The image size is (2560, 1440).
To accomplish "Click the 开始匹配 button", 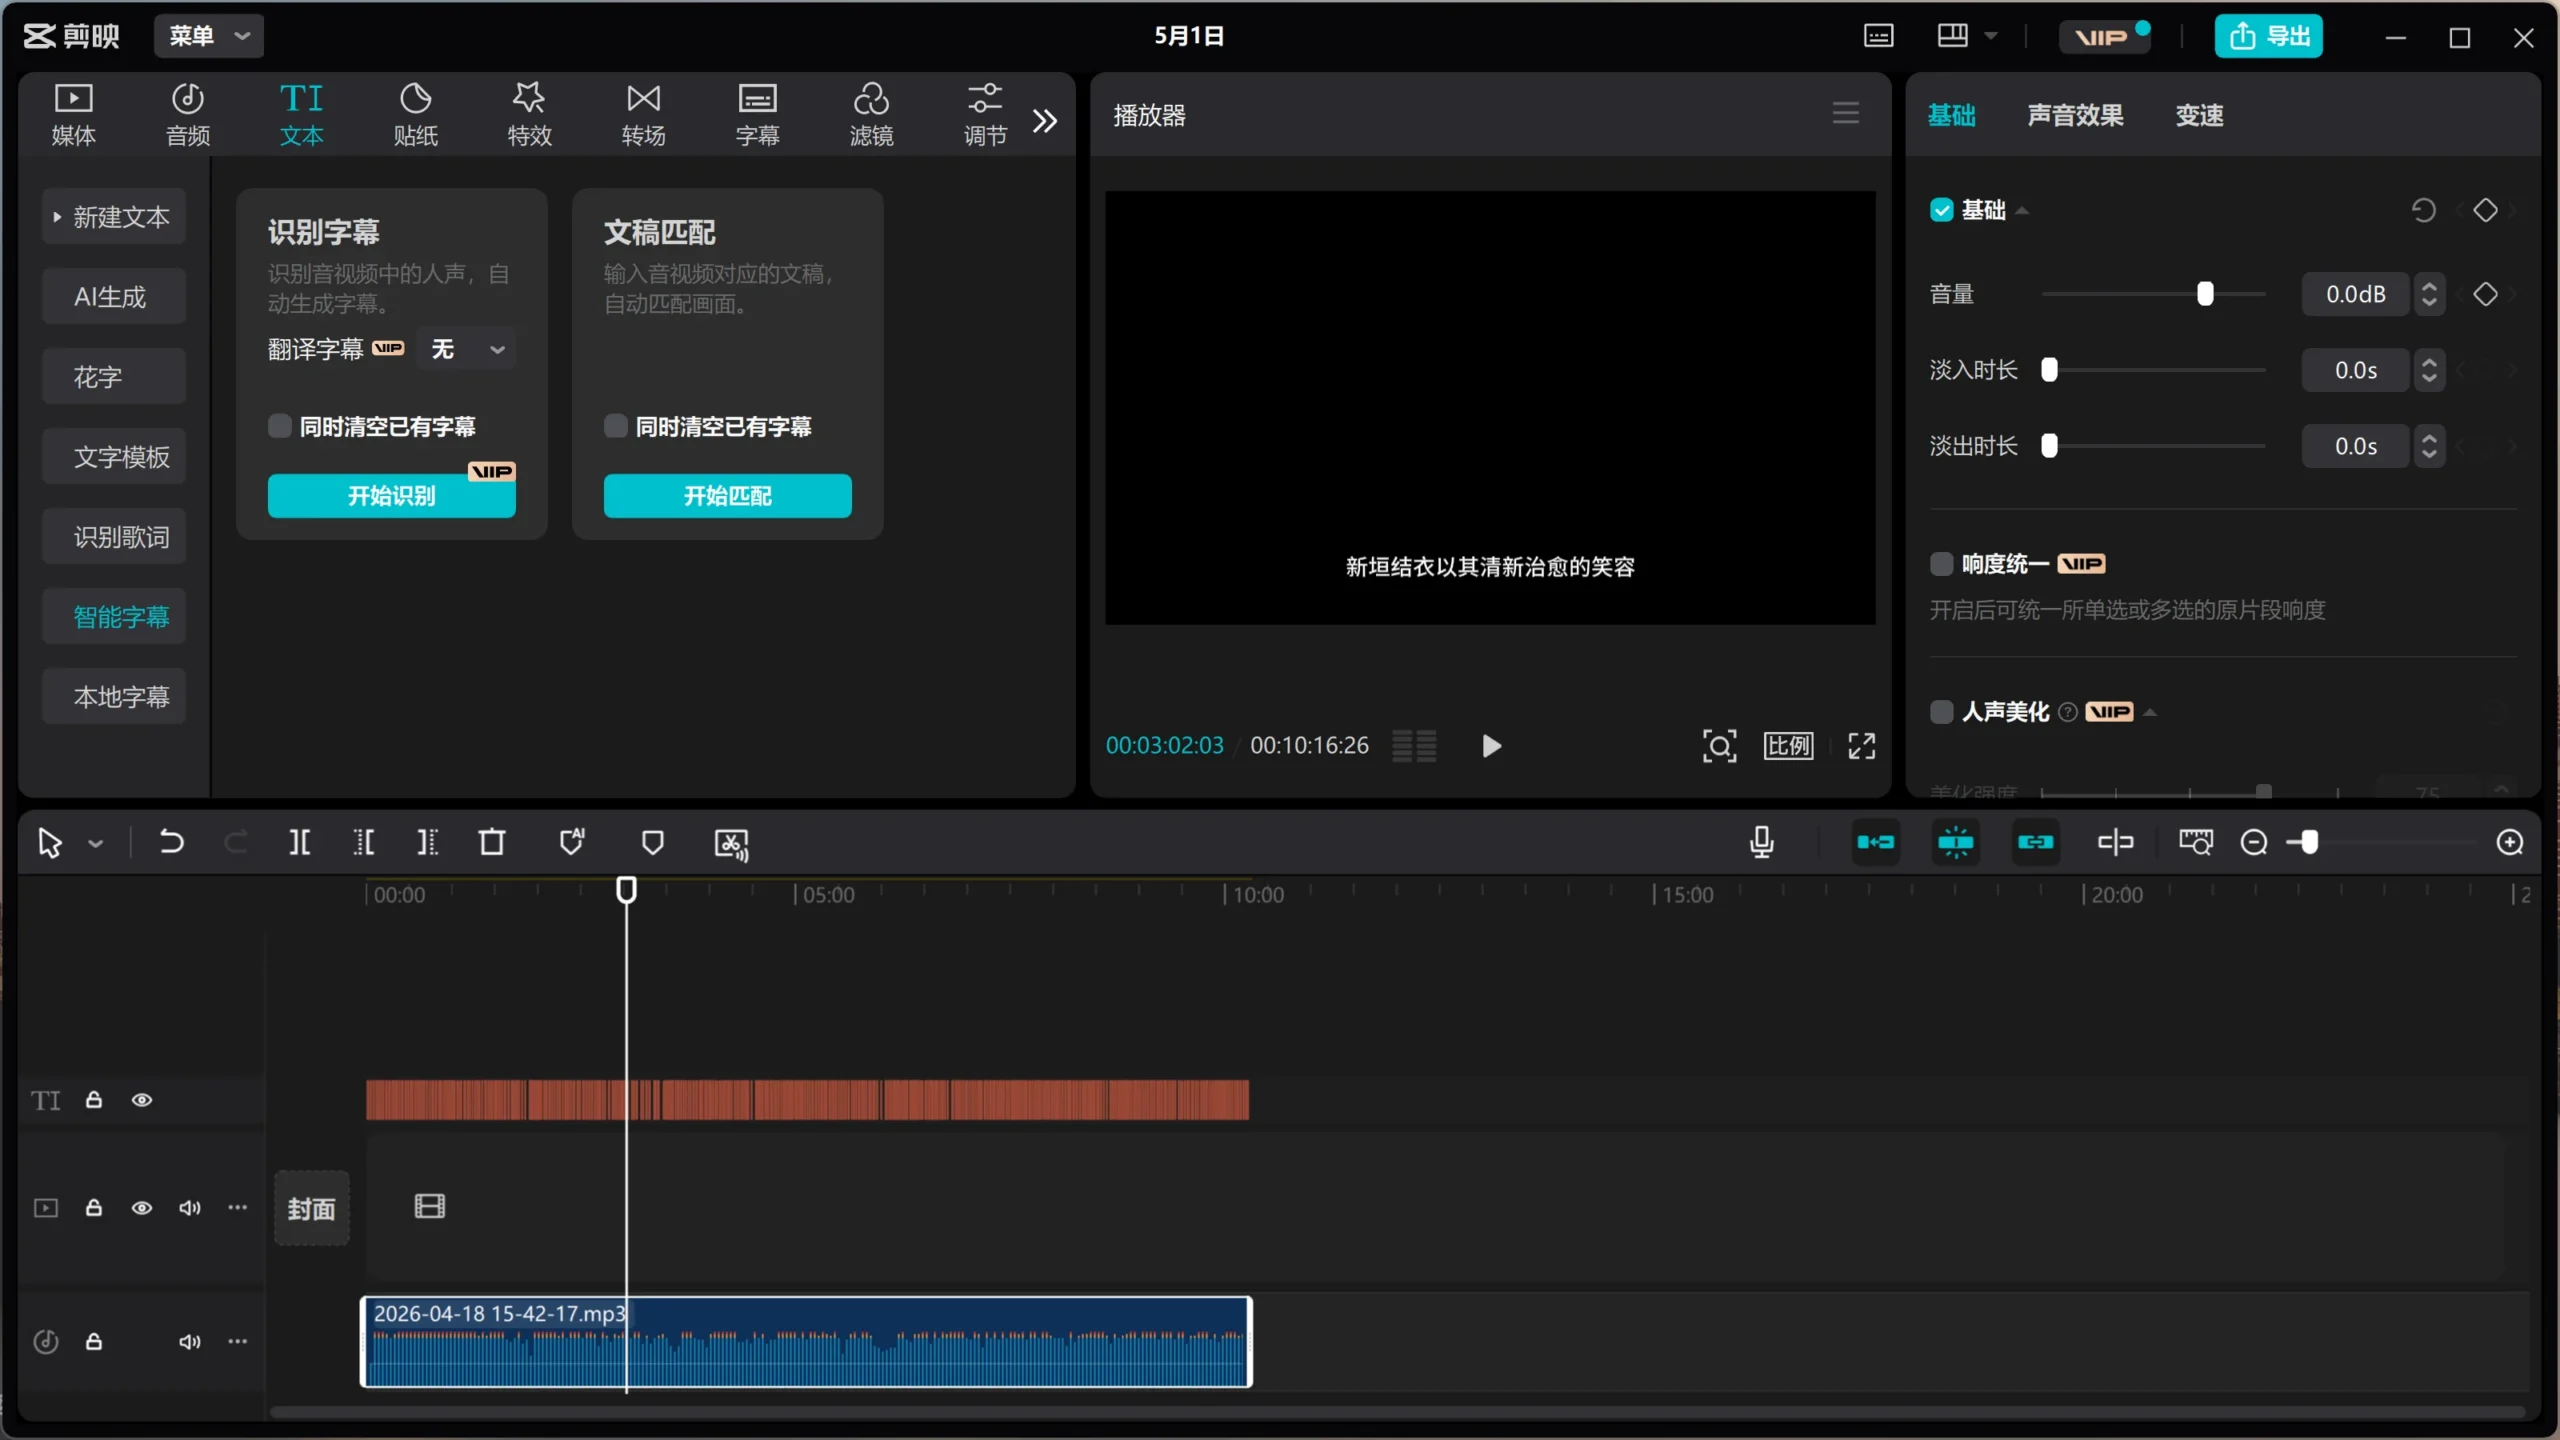I will pyautogui.click(x=728, y=495).
